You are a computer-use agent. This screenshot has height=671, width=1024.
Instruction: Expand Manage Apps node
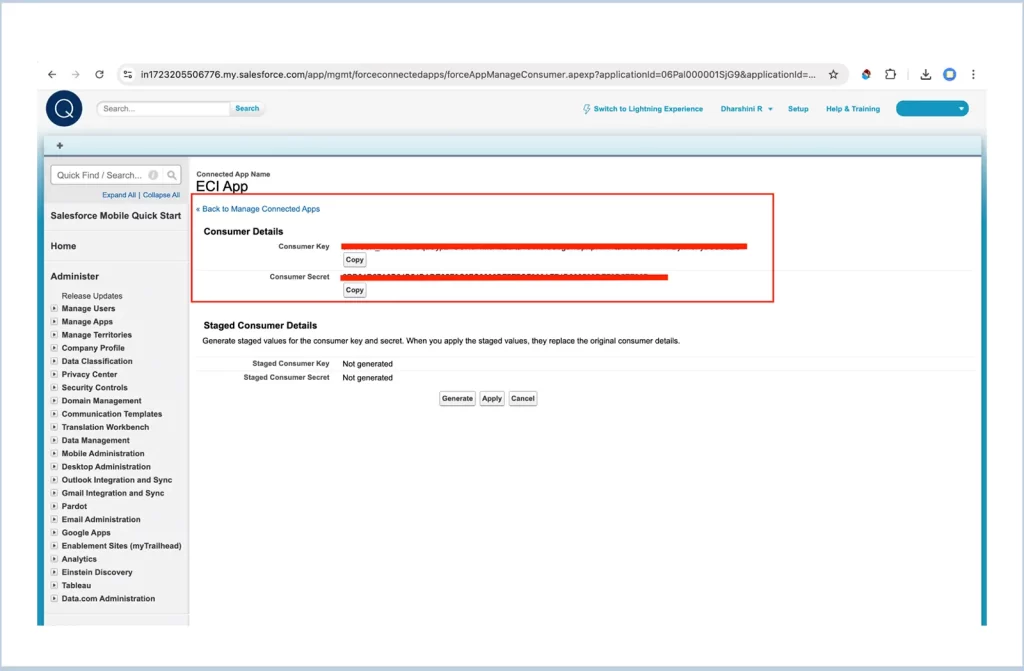[54, 321]
